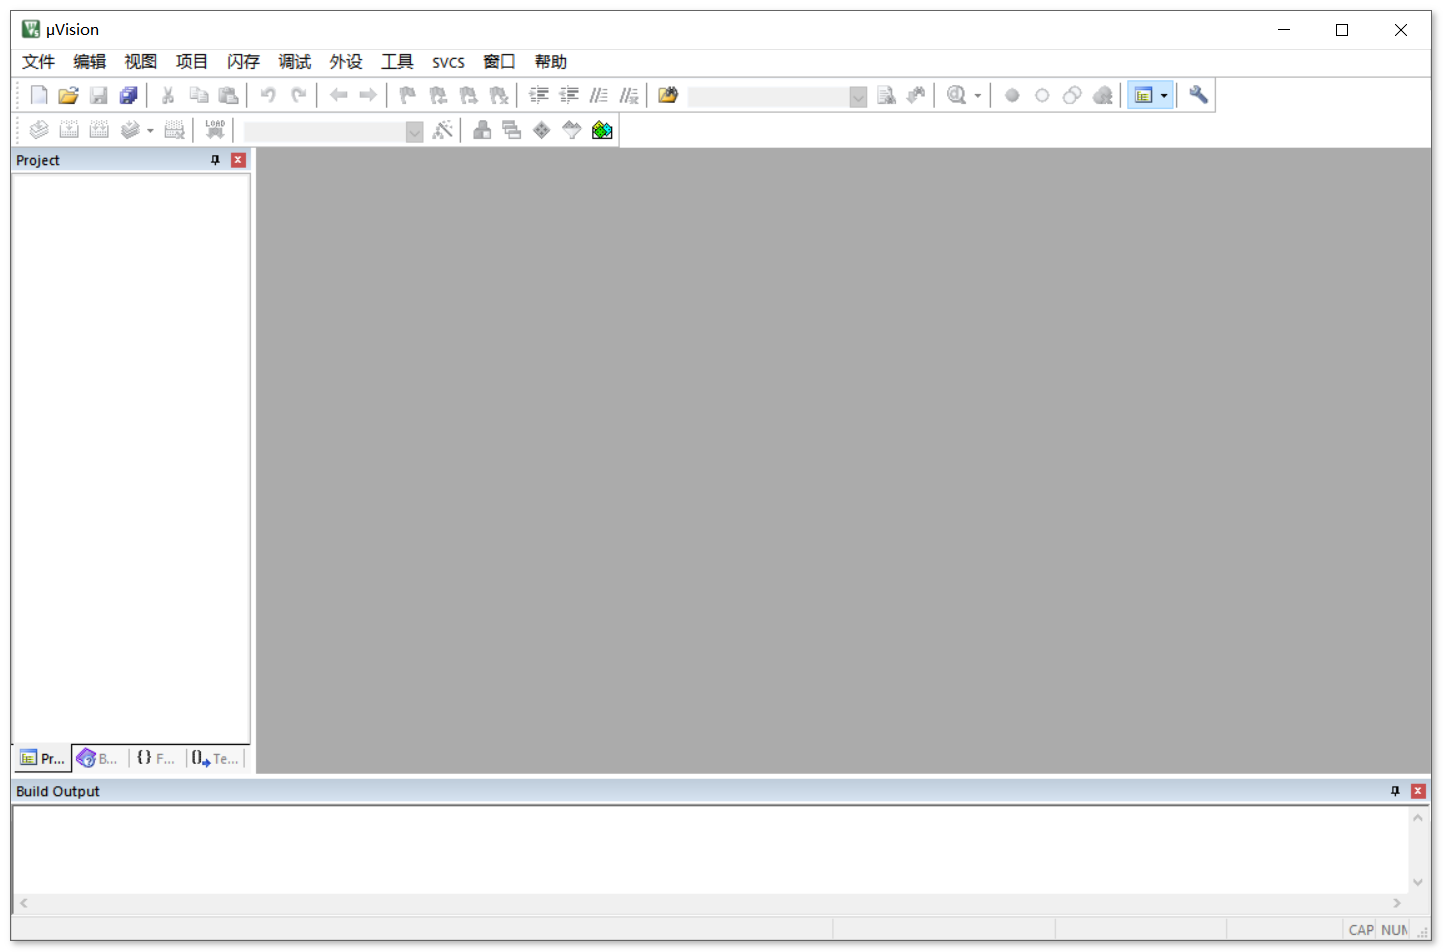1443x952 pixels.
Task: Open the 项目 menu
Action: (192, 62)
